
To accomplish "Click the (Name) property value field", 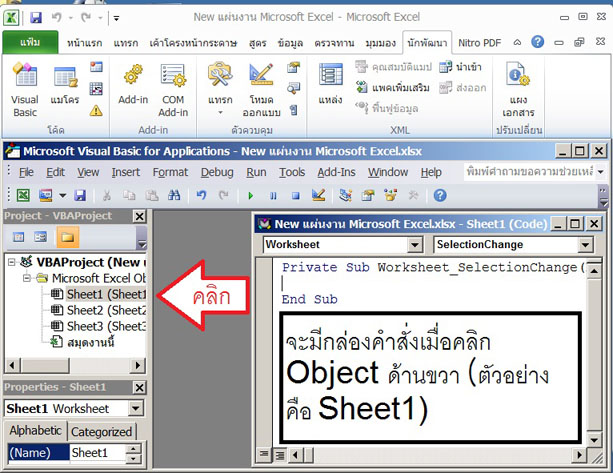I will point(95,453).
